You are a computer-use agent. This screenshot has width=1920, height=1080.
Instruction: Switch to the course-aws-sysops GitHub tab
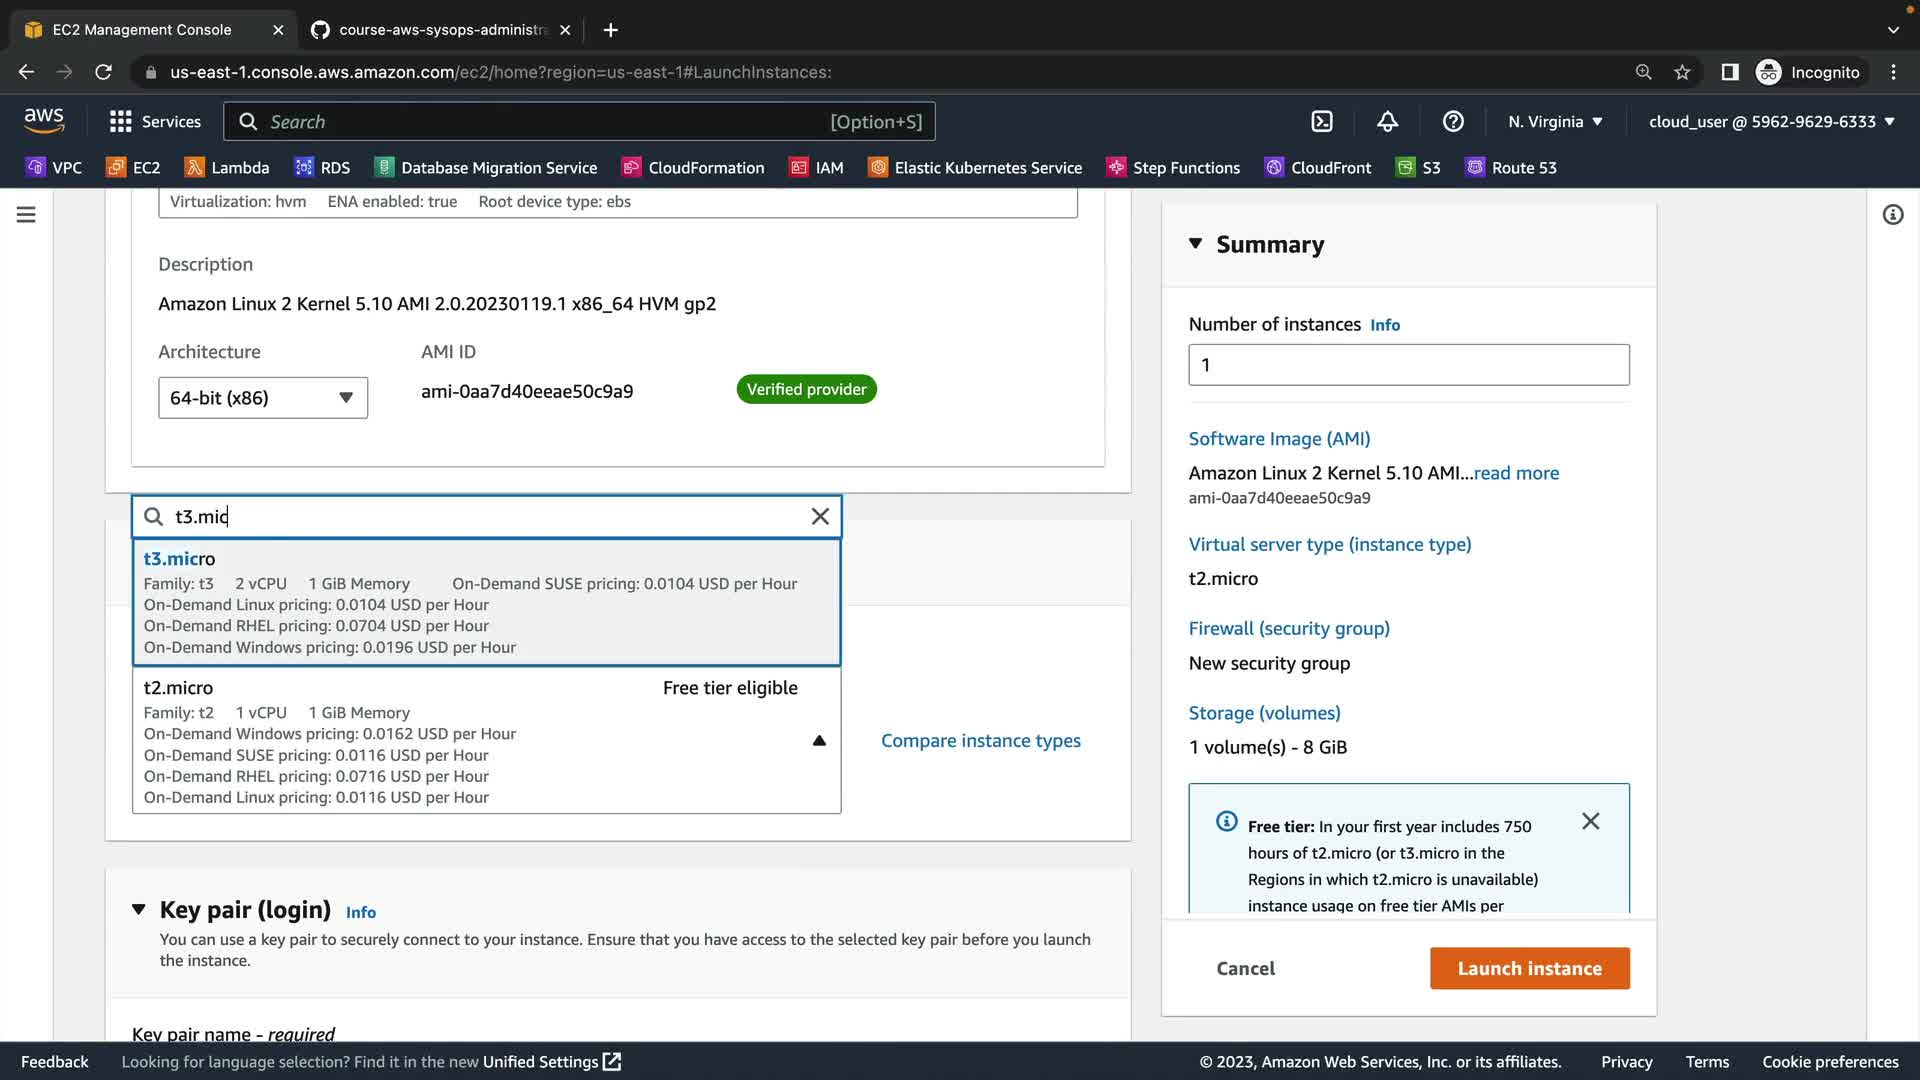[440, 30]
